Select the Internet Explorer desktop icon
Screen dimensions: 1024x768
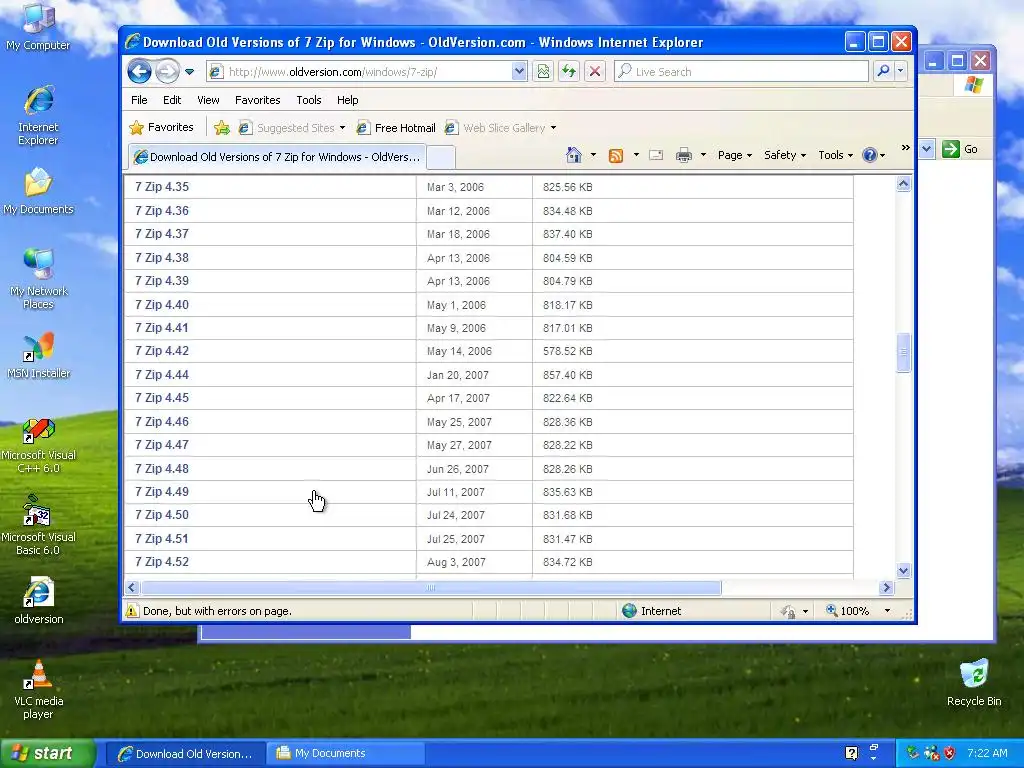[38, 116]
